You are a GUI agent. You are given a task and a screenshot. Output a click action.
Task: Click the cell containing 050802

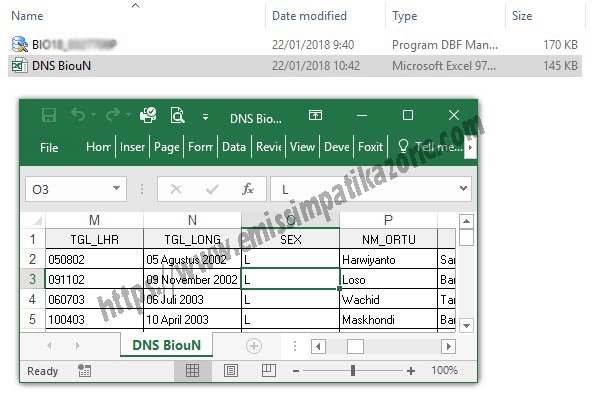[94, 259]
